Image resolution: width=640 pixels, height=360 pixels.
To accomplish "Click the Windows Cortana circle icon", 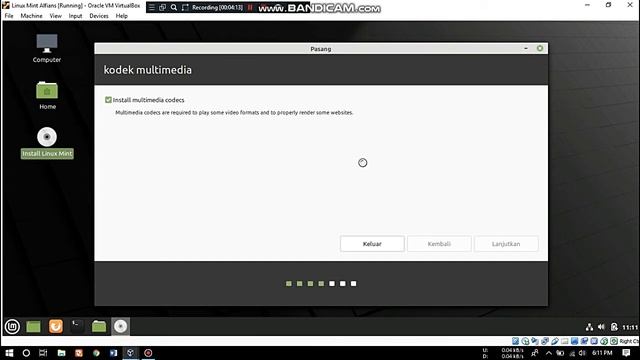I will pyautogui.click(x=26, y=353).
